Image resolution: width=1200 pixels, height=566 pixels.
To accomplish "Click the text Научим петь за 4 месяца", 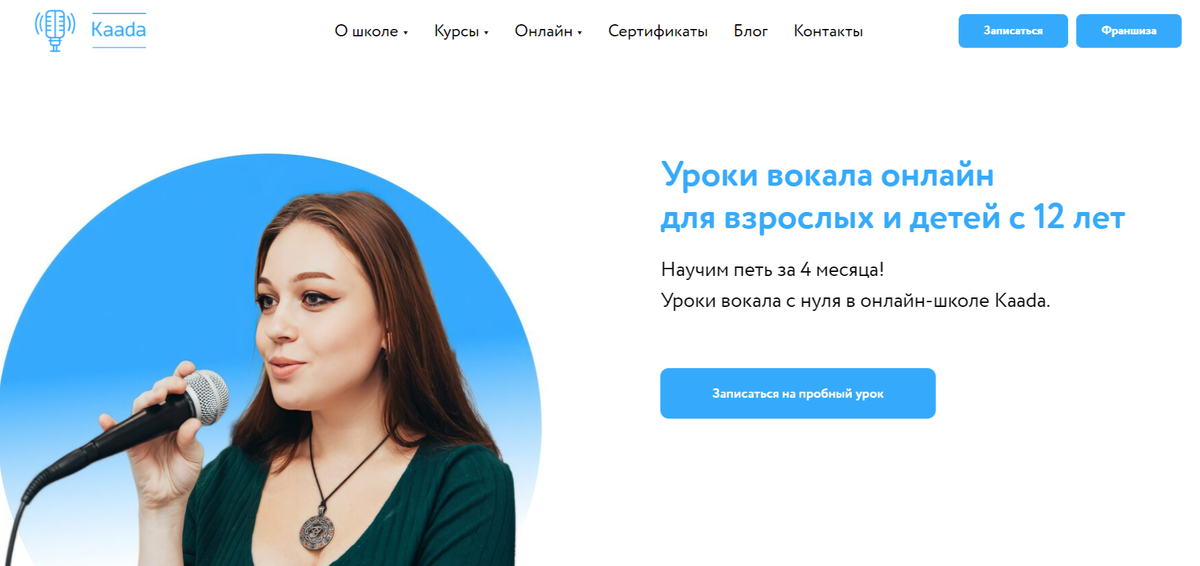I will pyautogui.click(x=772, y=270).
